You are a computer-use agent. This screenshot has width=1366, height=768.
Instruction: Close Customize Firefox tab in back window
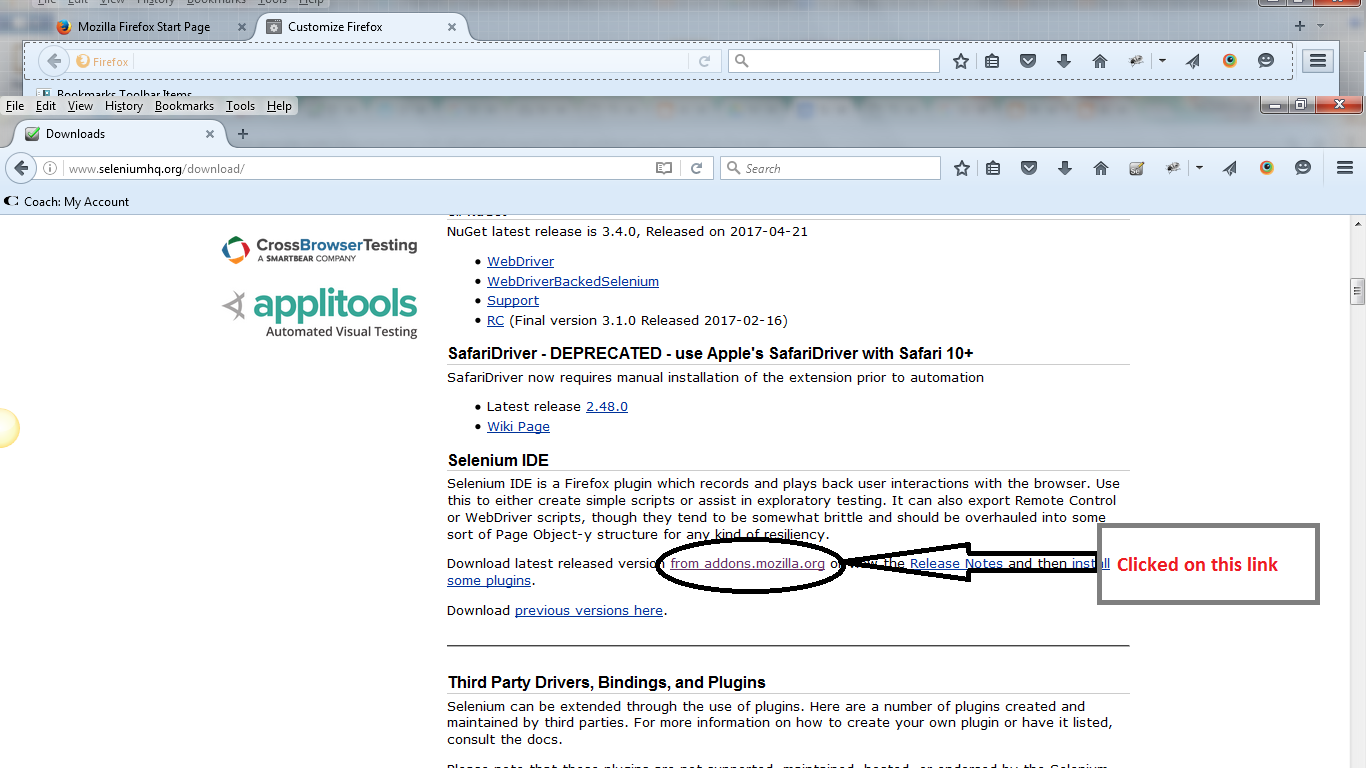click(x=452, y=27)
